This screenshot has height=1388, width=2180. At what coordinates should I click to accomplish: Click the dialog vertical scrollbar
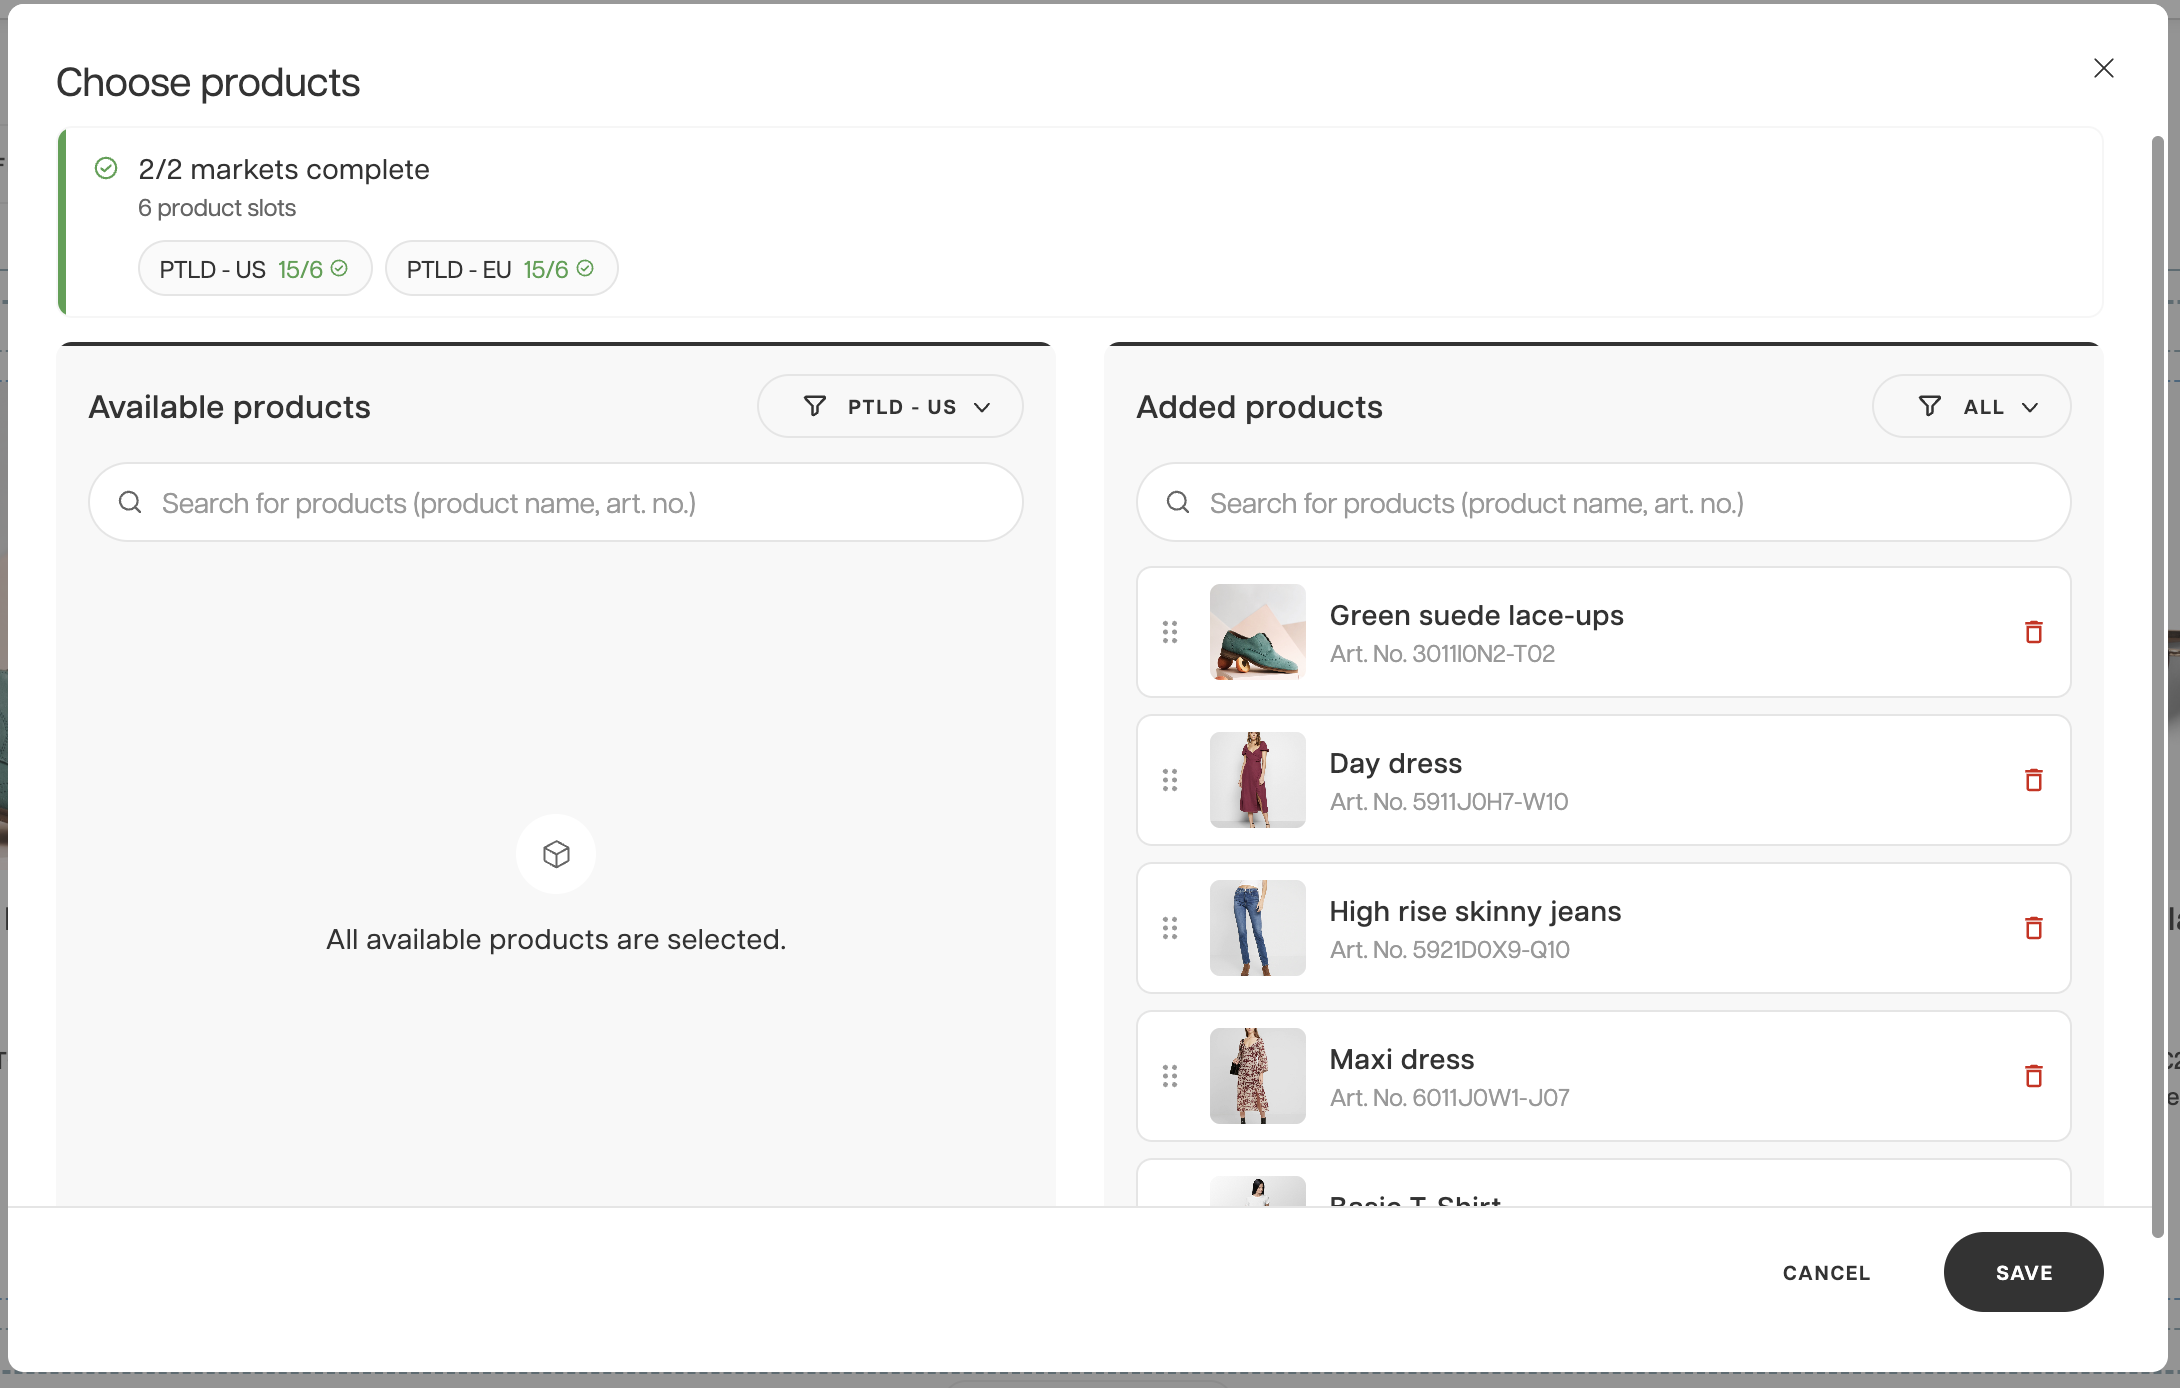[x=2158, y=686]
